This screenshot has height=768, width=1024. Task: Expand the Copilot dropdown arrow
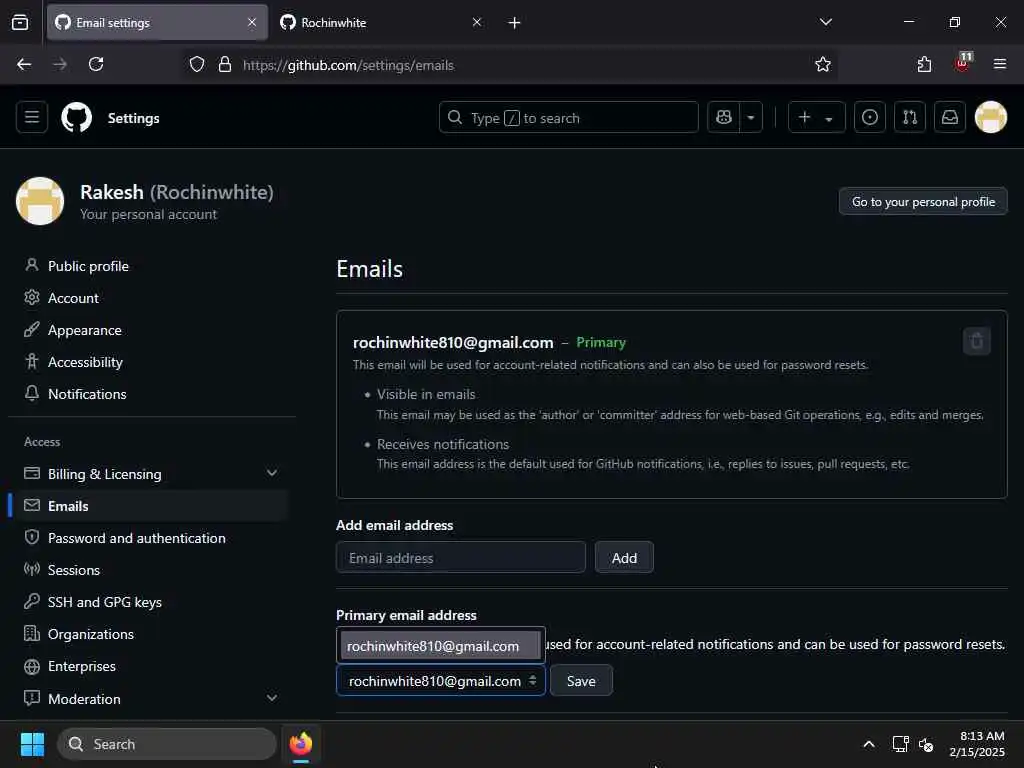point(751,118)
